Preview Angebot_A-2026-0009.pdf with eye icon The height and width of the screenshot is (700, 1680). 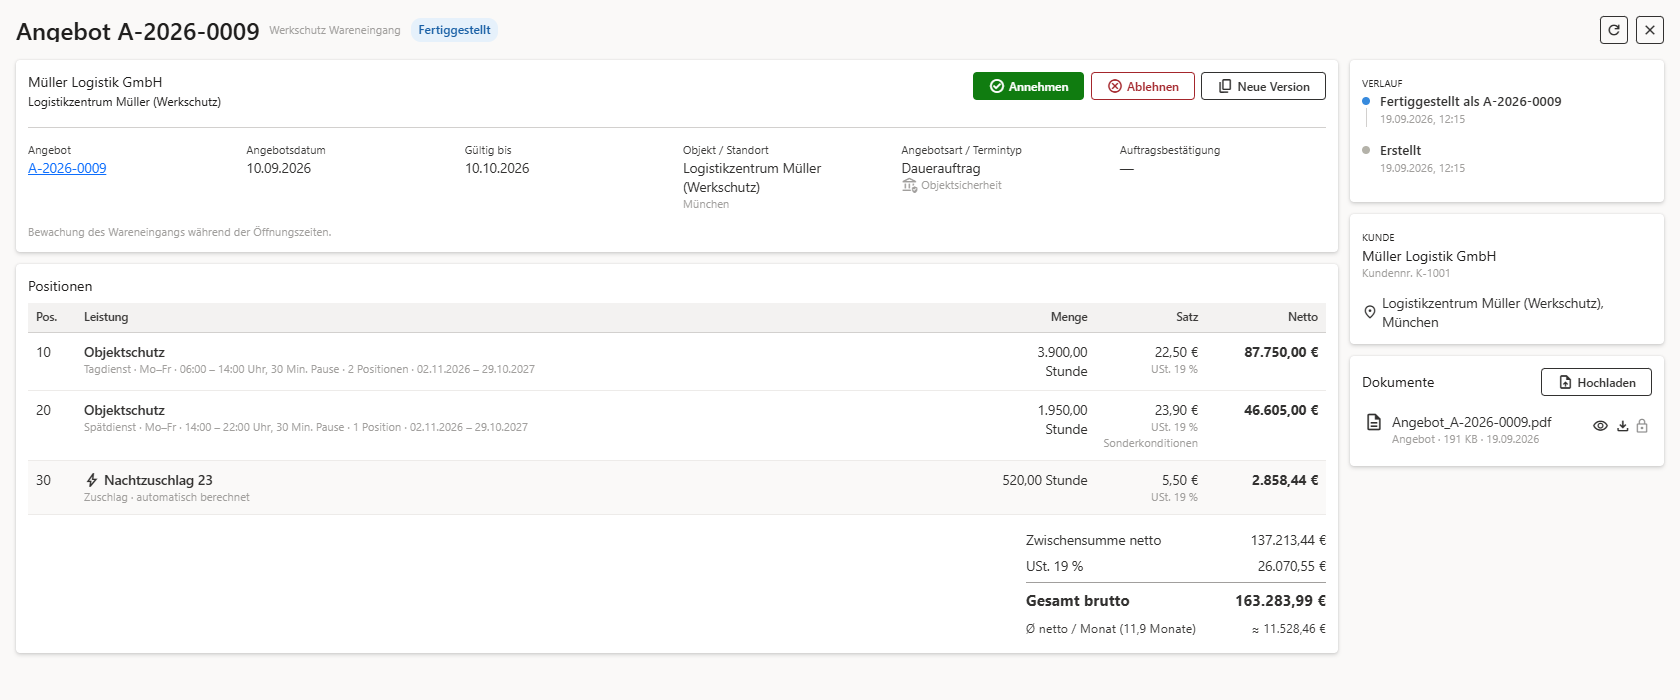pyautogui.click(x=1600, y=426)
